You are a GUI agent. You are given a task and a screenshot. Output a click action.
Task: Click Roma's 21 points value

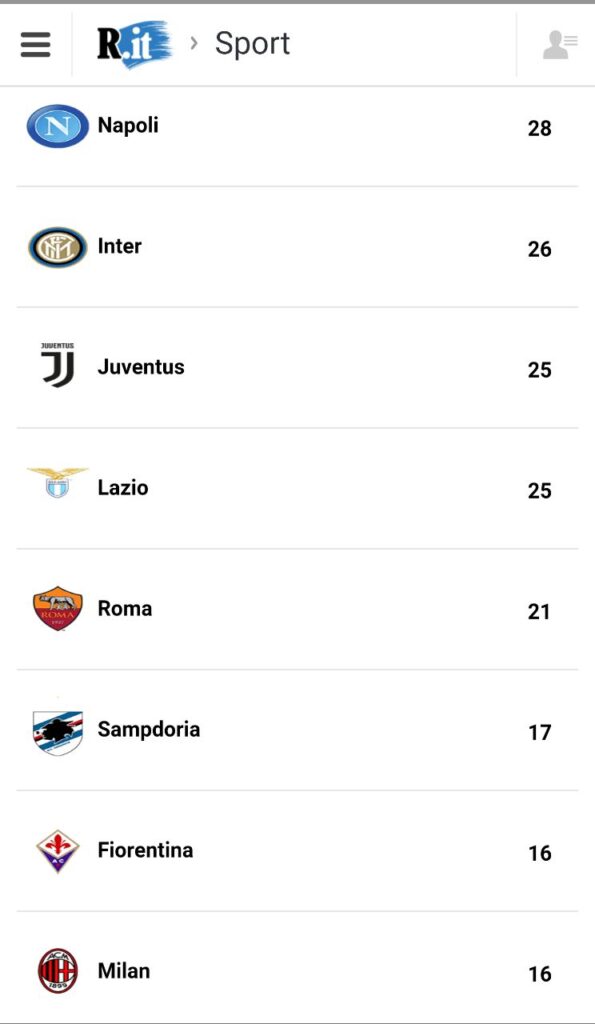pos(539,611)
